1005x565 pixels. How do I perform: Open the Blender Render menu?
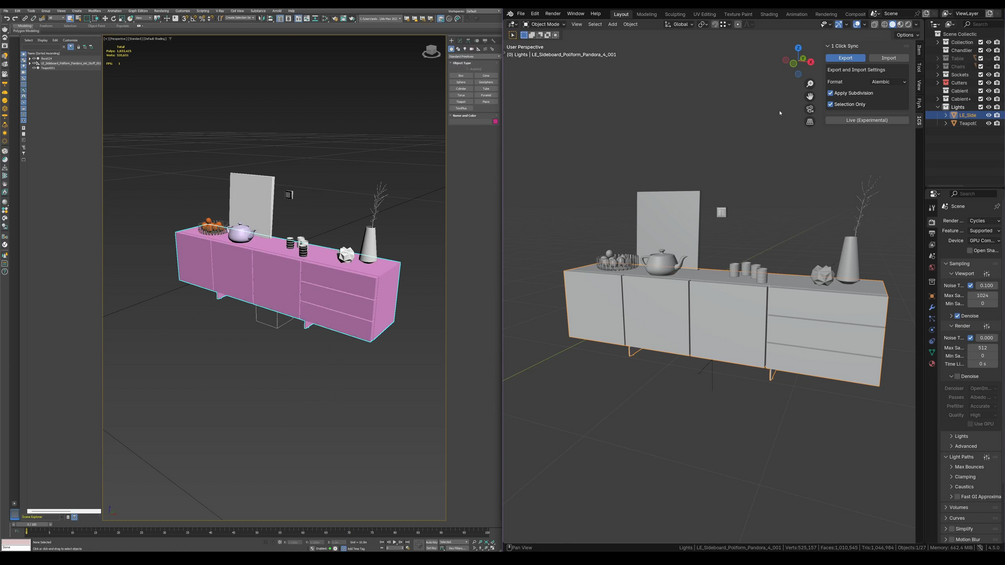click(552, 13)
